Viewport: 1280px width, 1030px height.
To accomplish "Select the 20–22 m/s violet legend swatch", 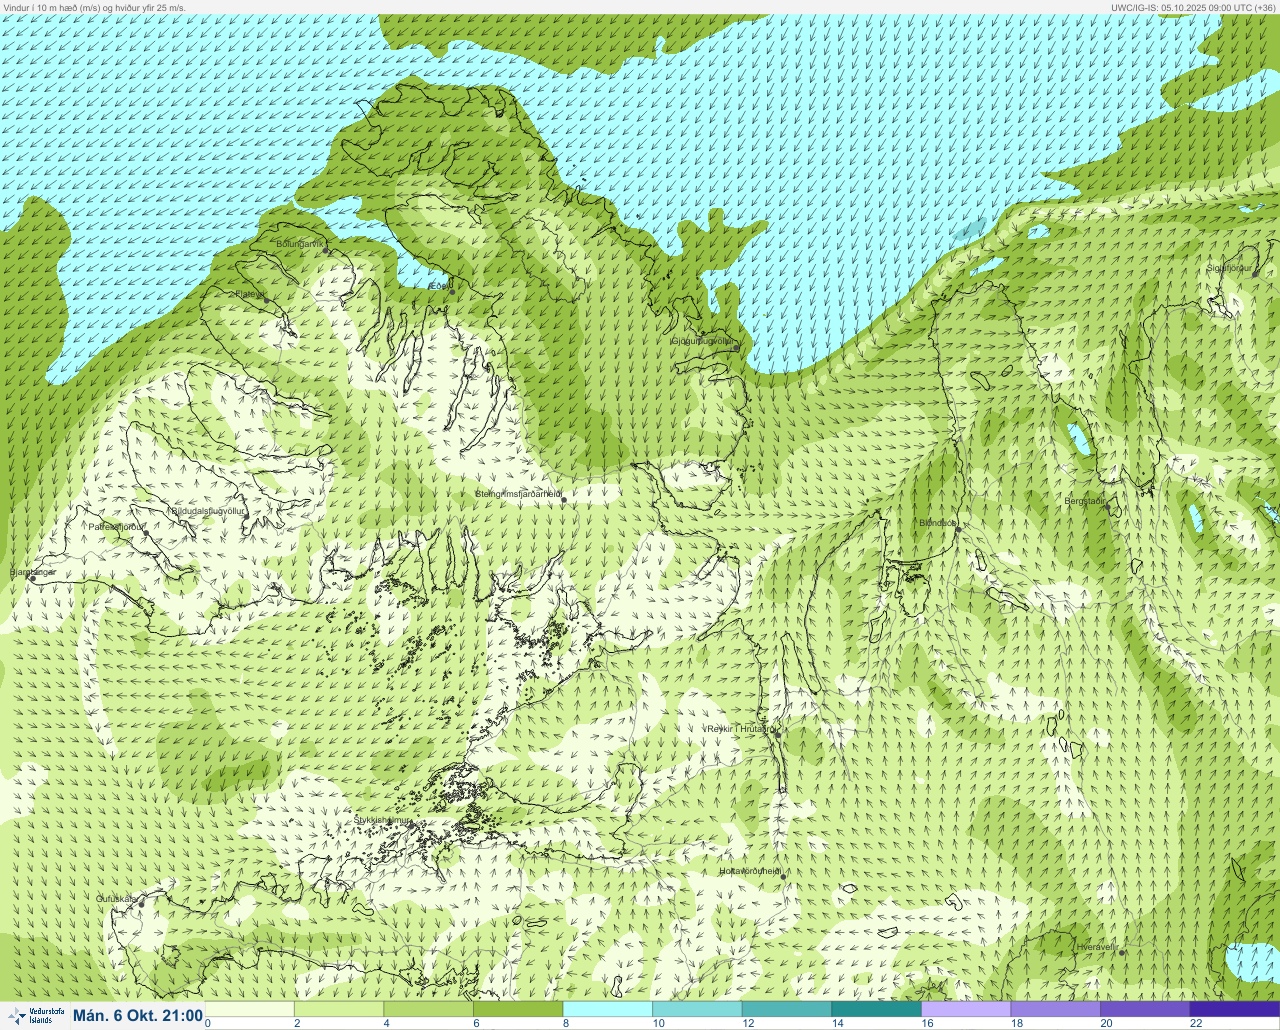I will [x=1145, y=1009].
